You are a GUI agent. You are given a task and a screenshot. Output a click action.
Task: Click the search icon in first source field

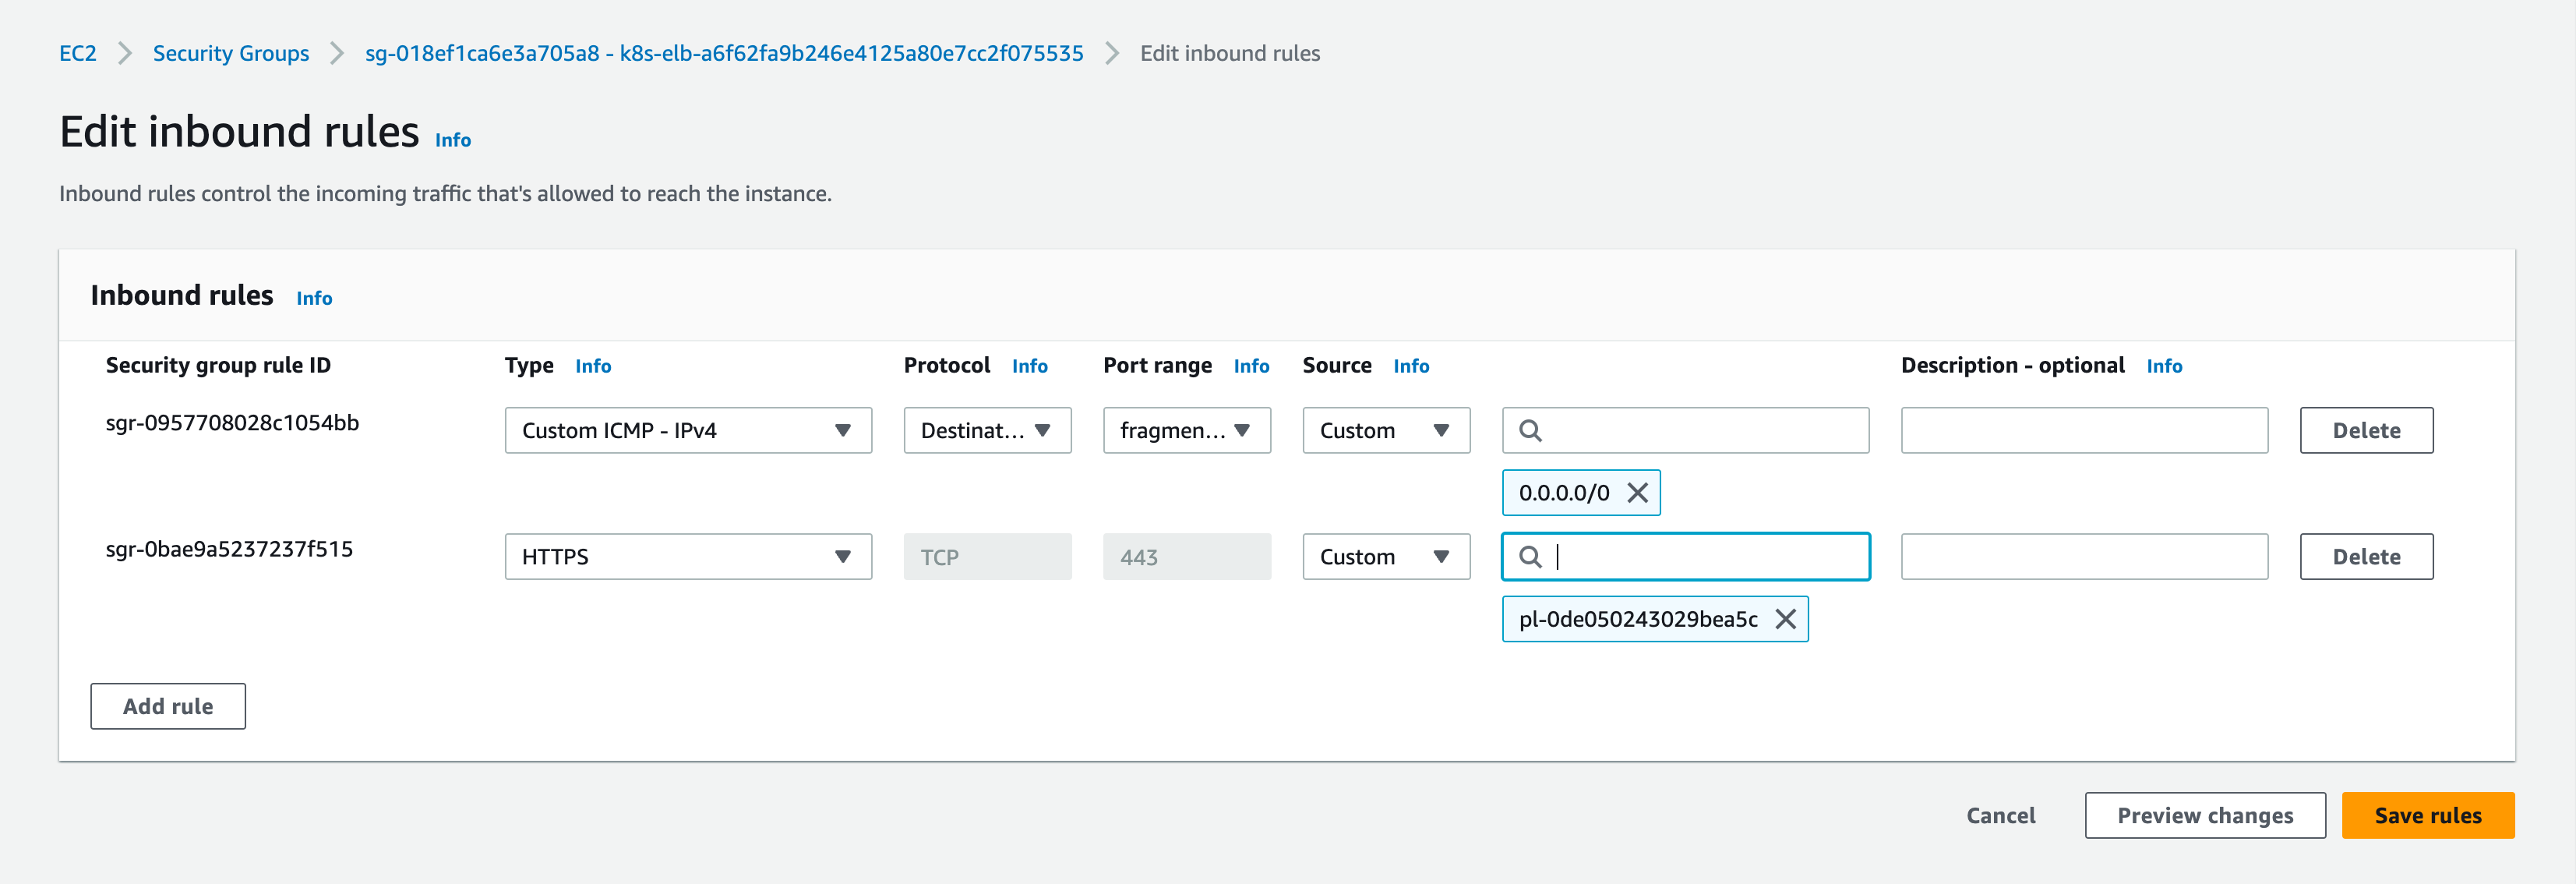(1530, 430)
